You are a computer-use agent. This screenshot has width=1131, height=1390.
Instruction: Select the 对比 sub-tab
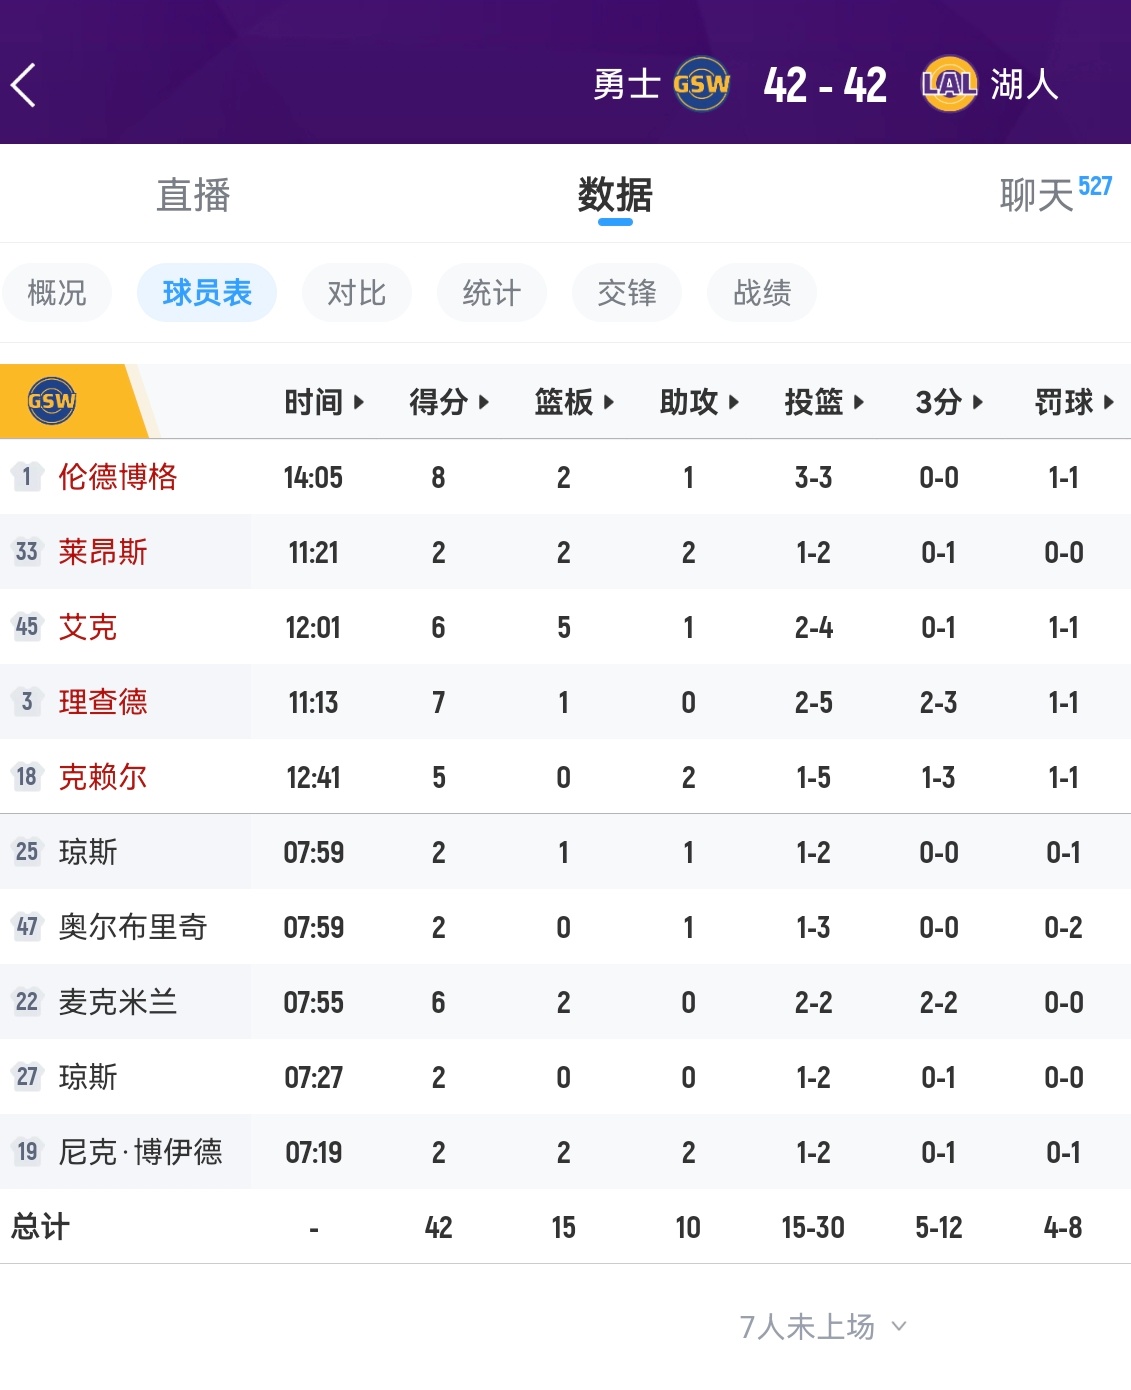pos(357,293)
